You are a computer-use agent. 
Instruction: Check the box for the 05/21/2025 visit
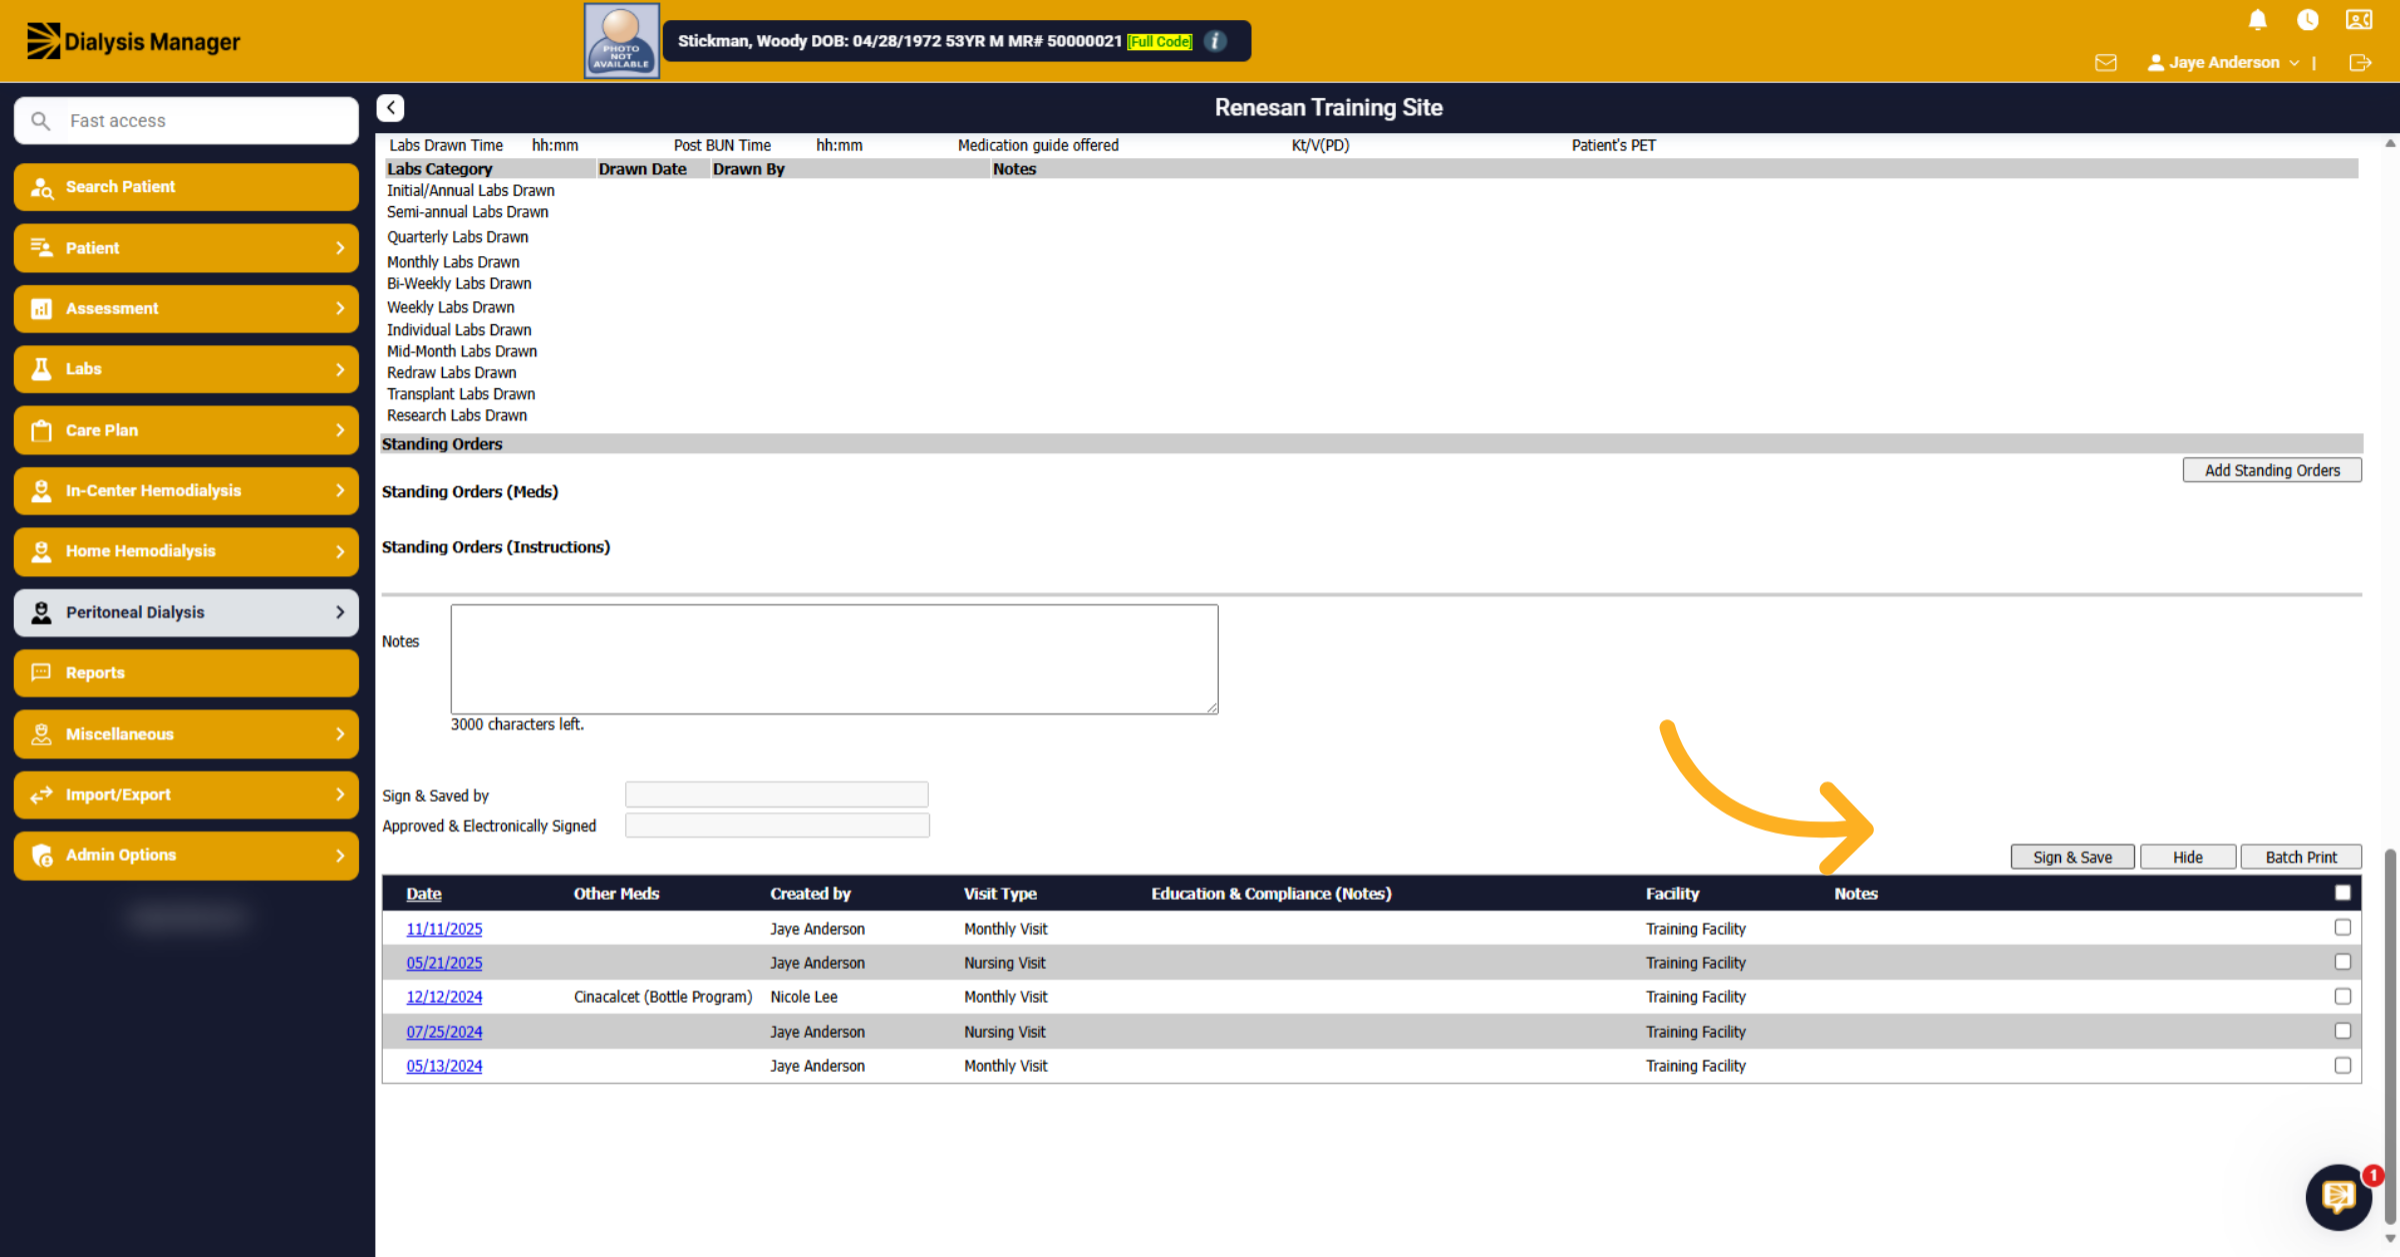point(2342,962)
